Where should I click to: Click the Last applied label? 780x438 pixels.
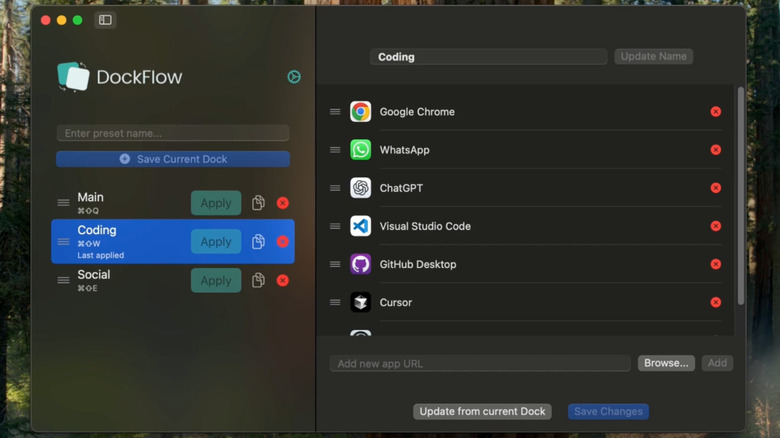(x=100, y=255)
